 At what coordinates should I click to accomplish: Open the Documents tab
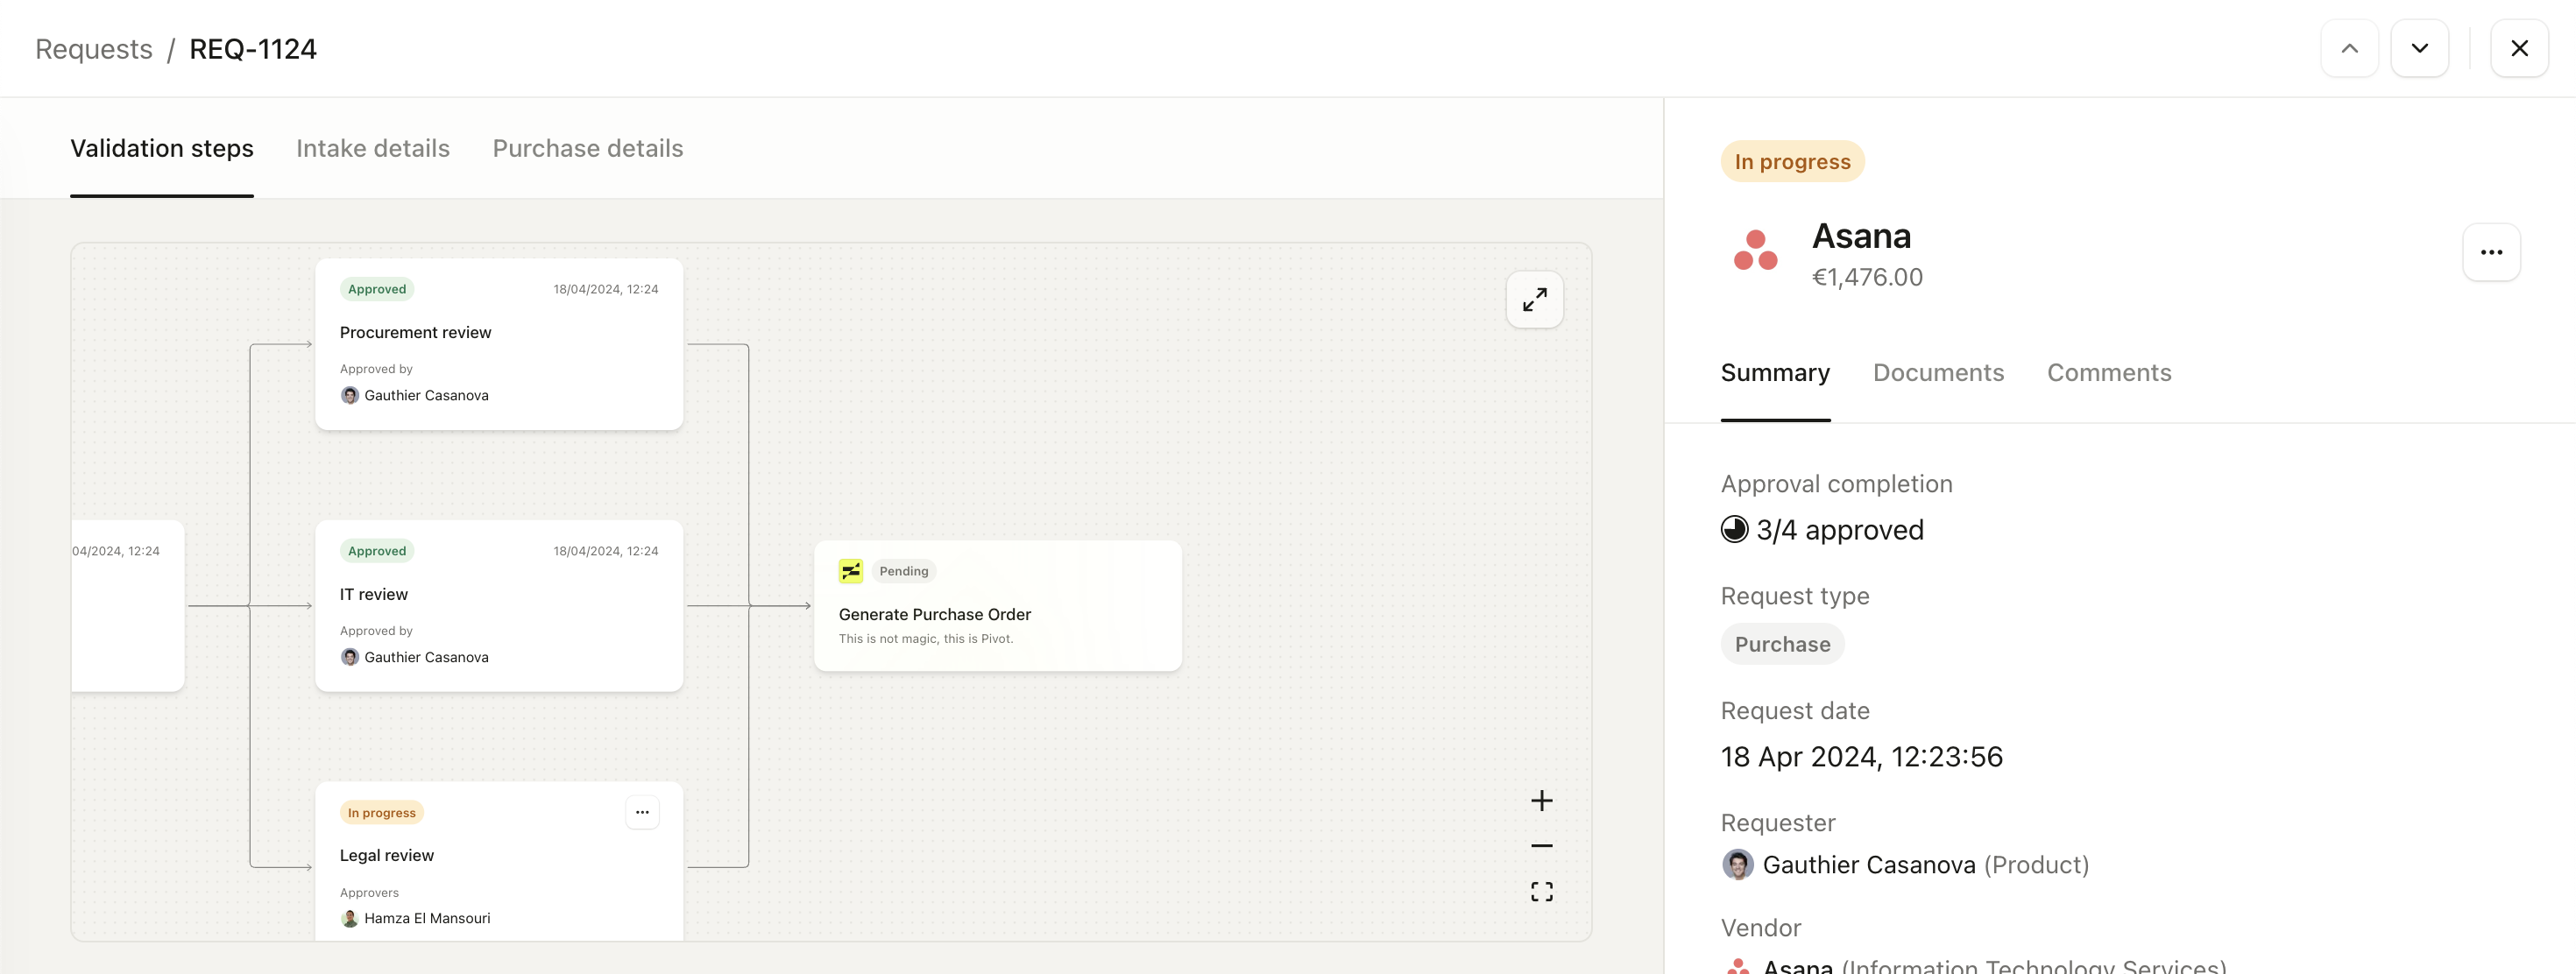pos(1937,373)
